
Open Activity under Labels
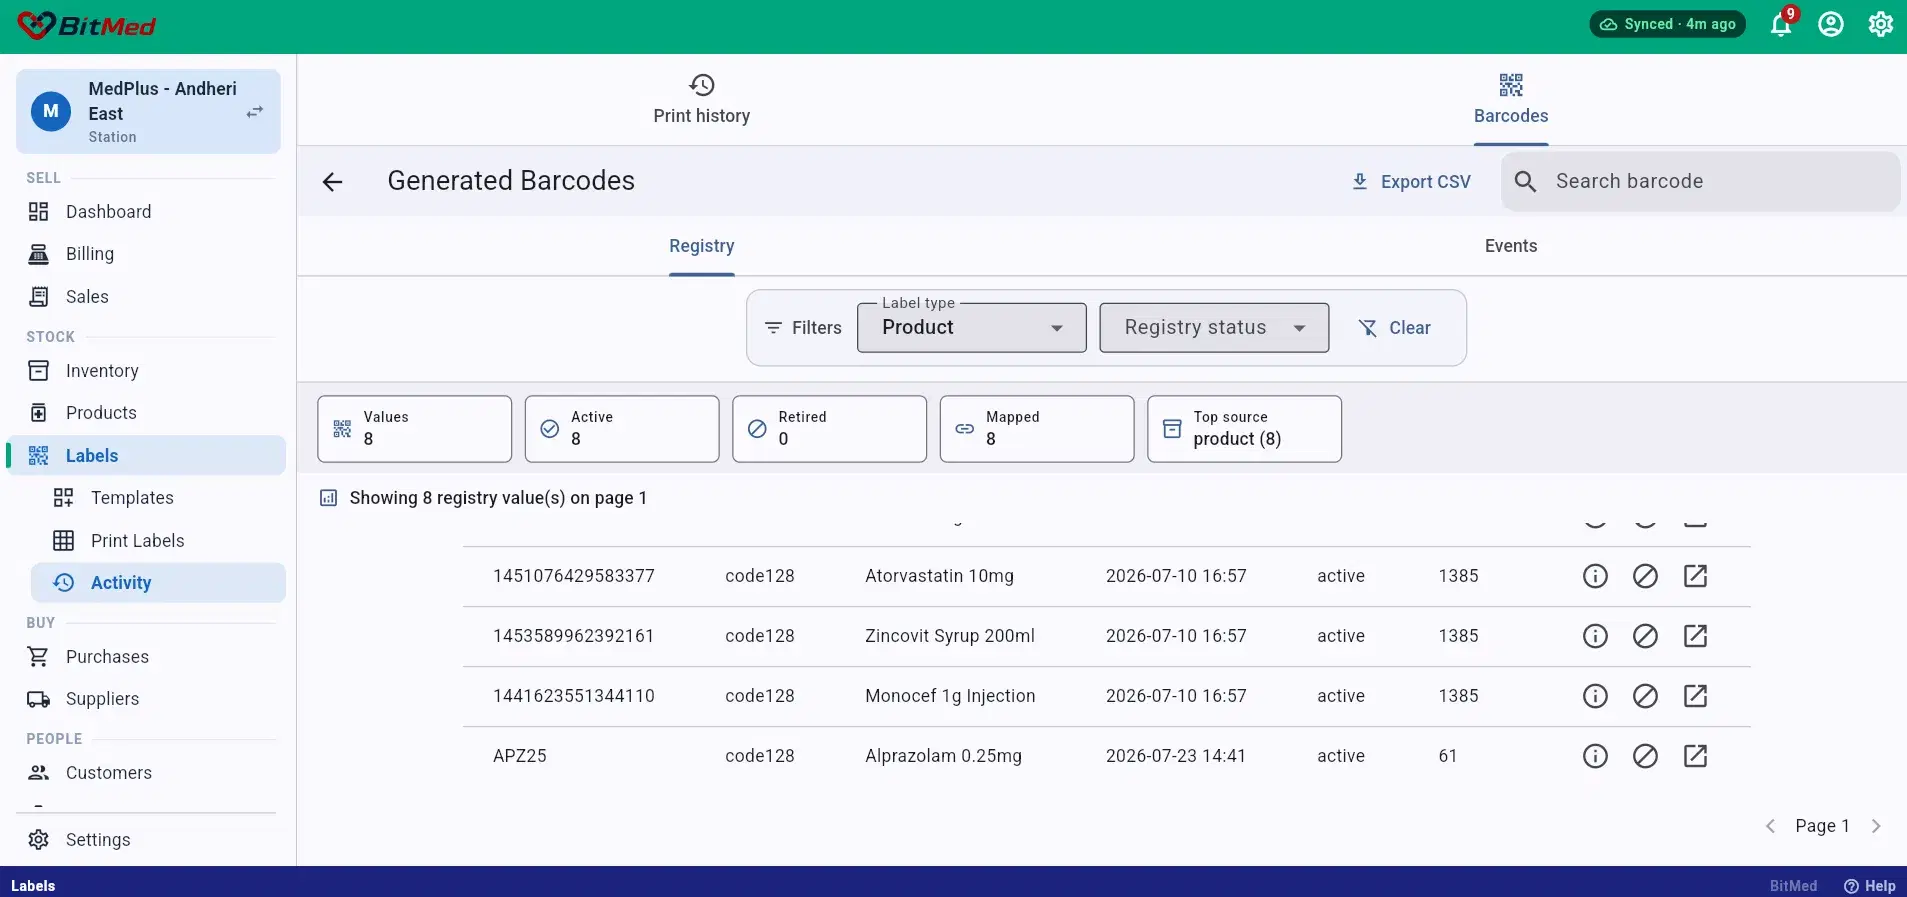click(x=158, y=583)
